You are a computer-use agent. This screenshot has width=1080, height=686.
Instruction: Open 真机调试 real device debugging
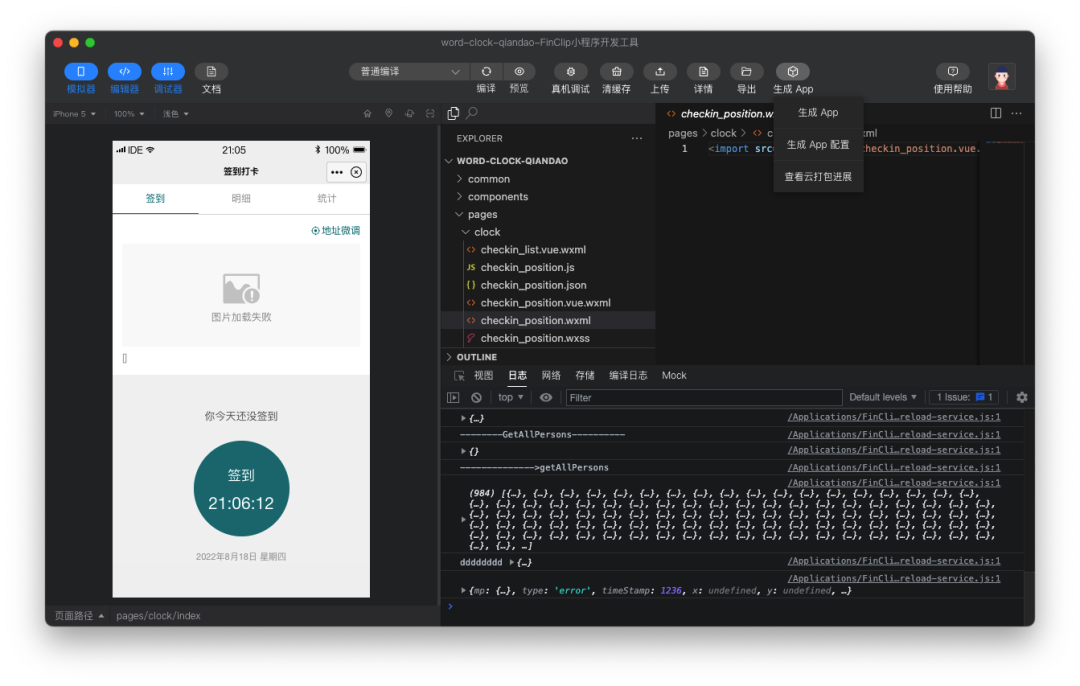[570, 72]
